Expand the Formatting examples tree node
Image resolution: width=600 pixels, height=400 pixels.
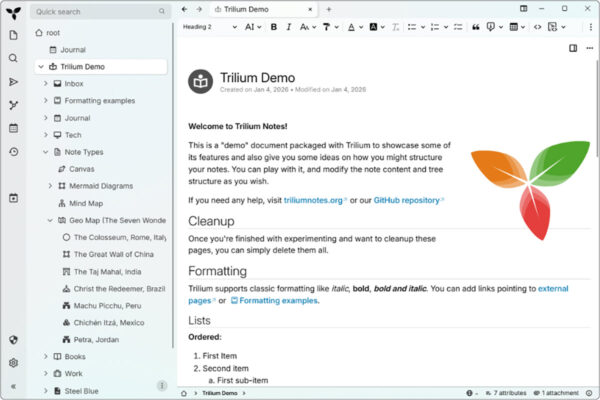pyautogui.click(x=46, y=100)
